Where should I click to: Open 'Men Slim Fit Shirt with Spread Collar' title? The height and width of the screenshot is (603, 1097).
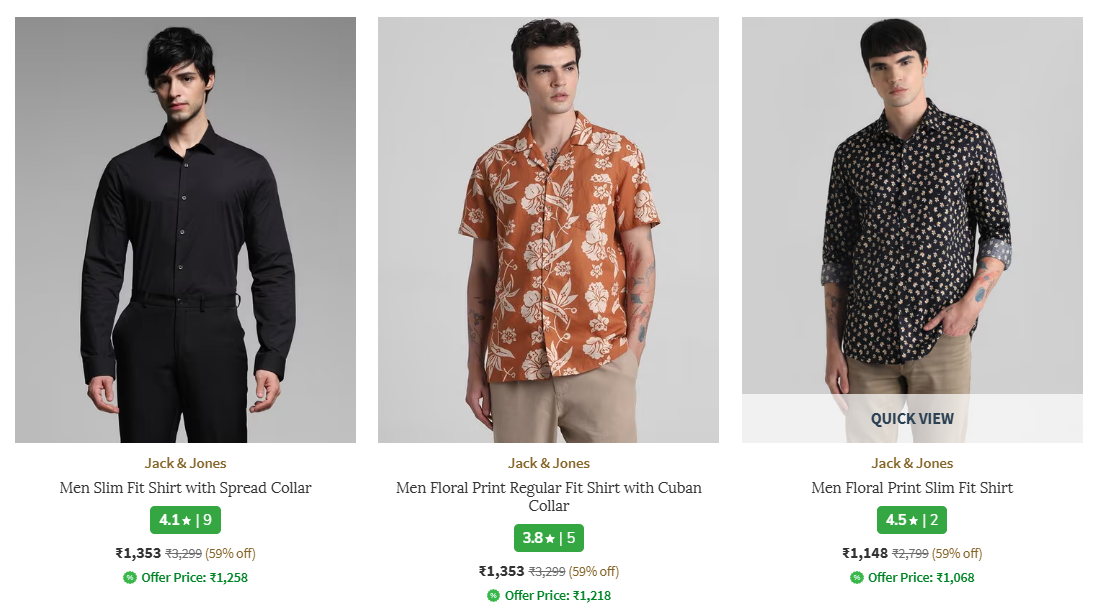tap(185, 488)
